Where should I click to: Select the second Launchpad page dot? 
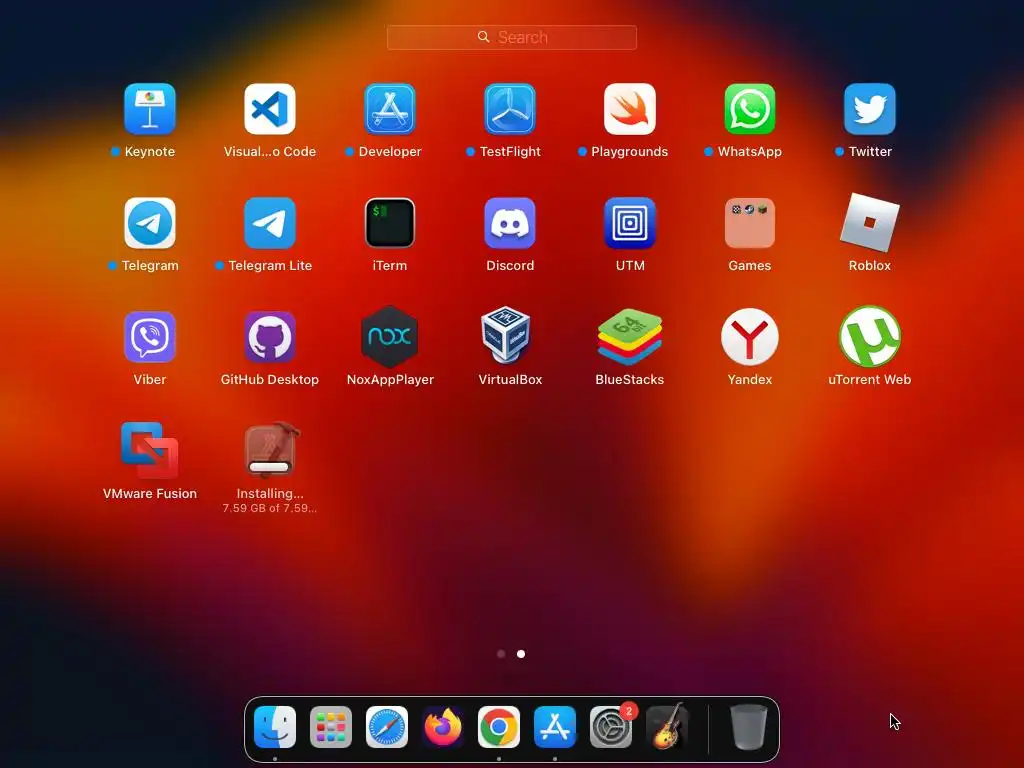coord(521,654)
